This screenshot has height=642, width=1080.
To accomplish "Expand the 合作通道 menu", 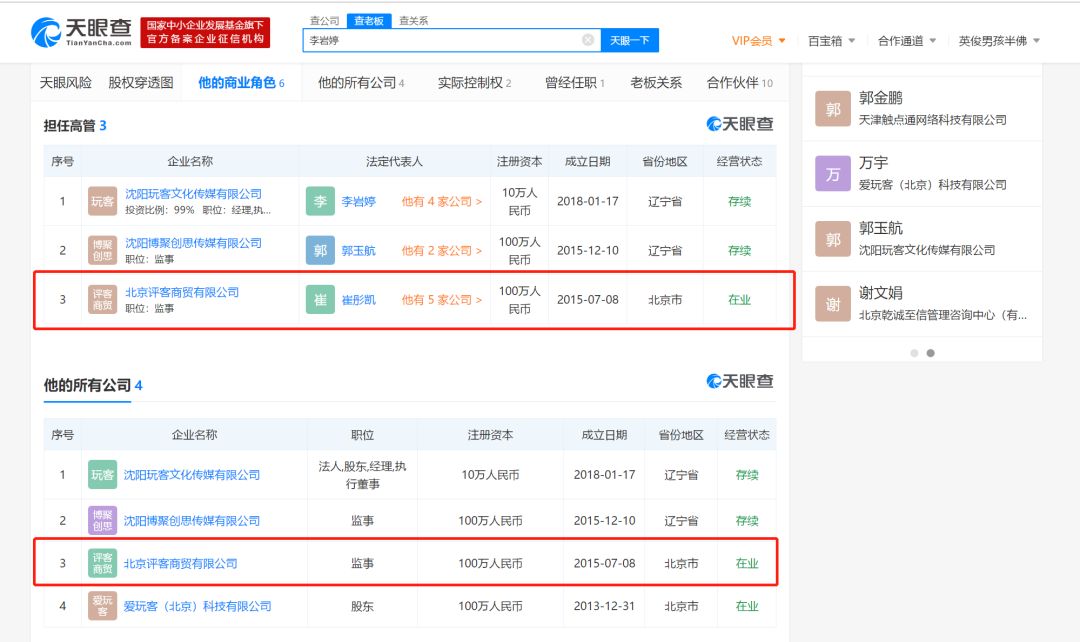I will pos(907,41).
